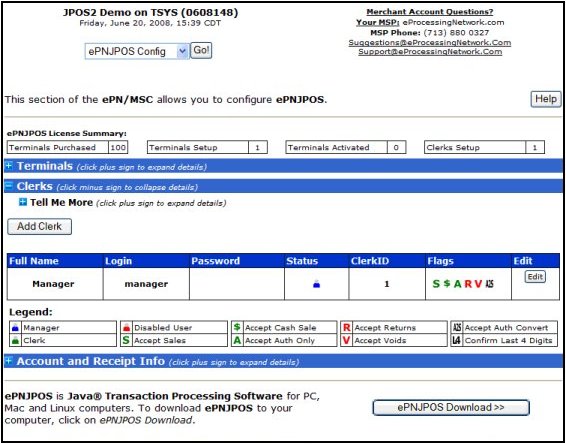Click Accept Sales S icon in legend

tap(126, 340)
